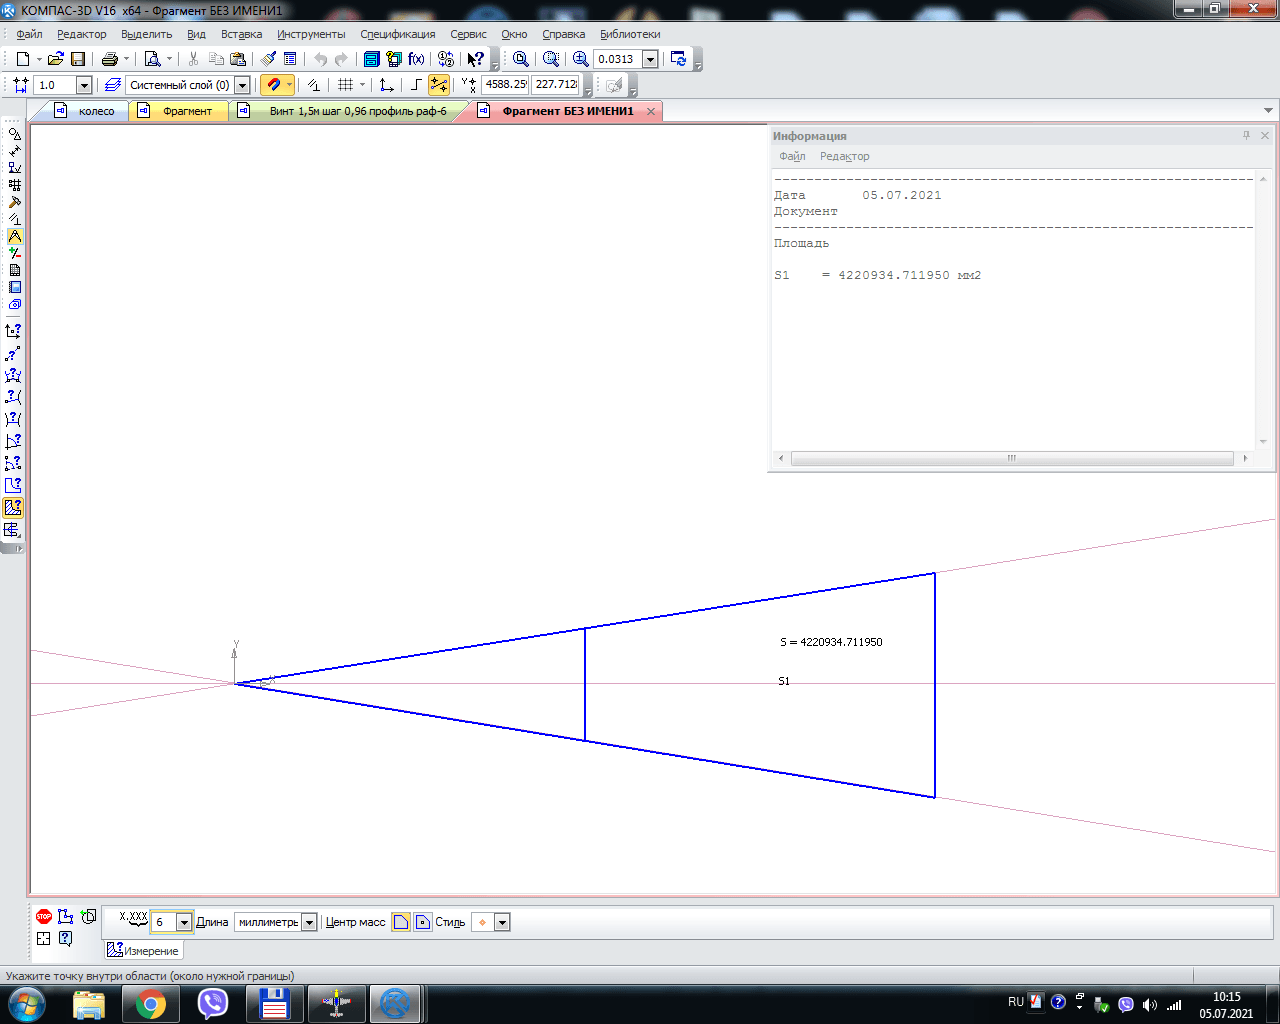Click the Измерение tab label
Image resolution: width=1280 pixels, height=1024 pixels.
pos(150,951)
